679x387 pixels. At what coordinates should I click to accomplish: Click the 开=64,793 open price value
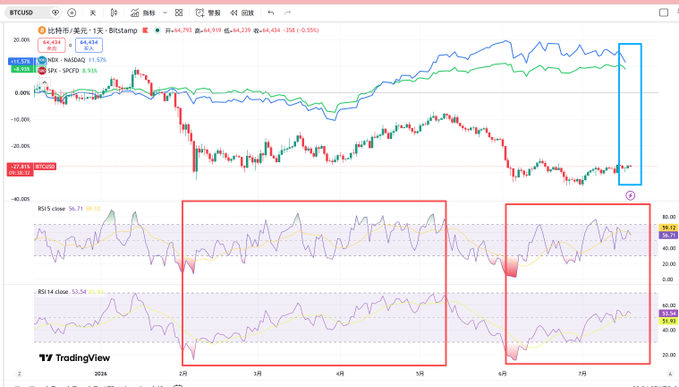click(179, 30)
